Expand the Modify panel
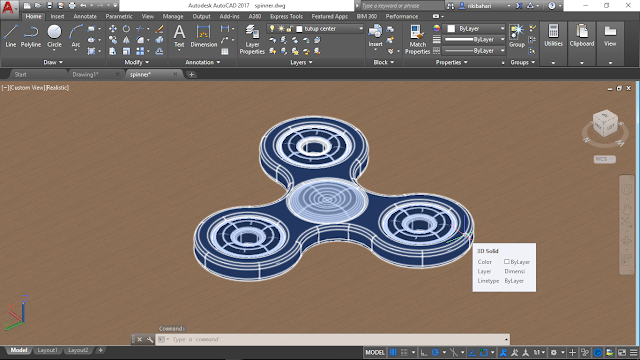 pos(137,62)
